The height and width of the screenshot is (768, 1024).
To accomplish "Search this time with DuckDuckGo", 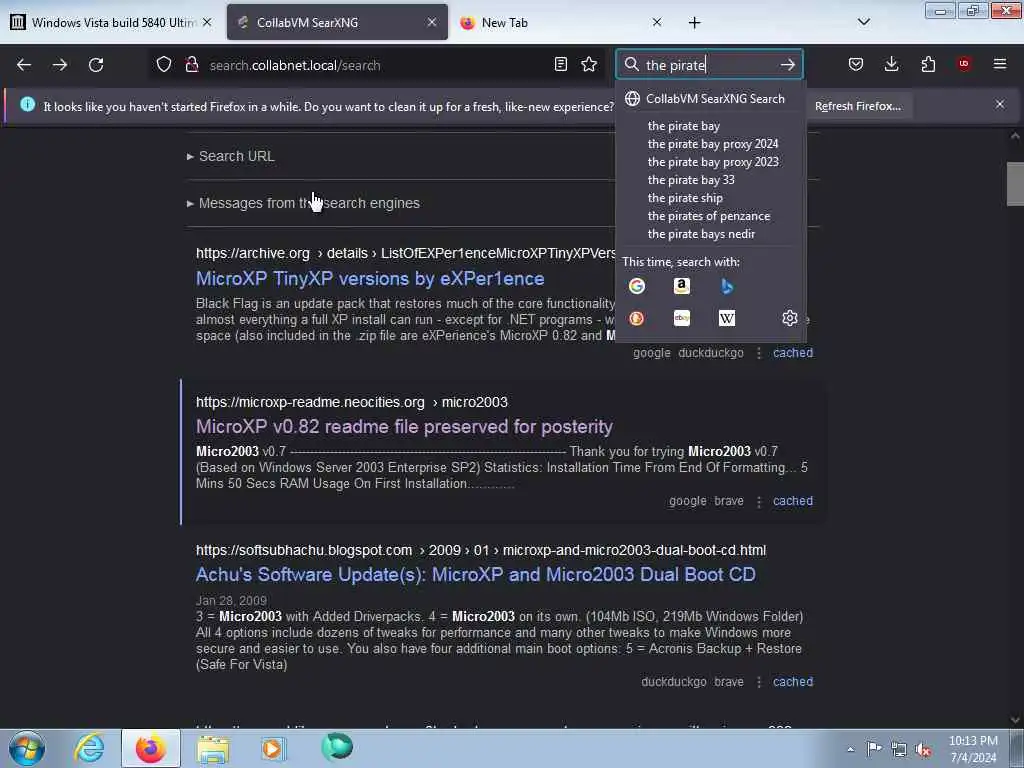I will click(637, 318).
